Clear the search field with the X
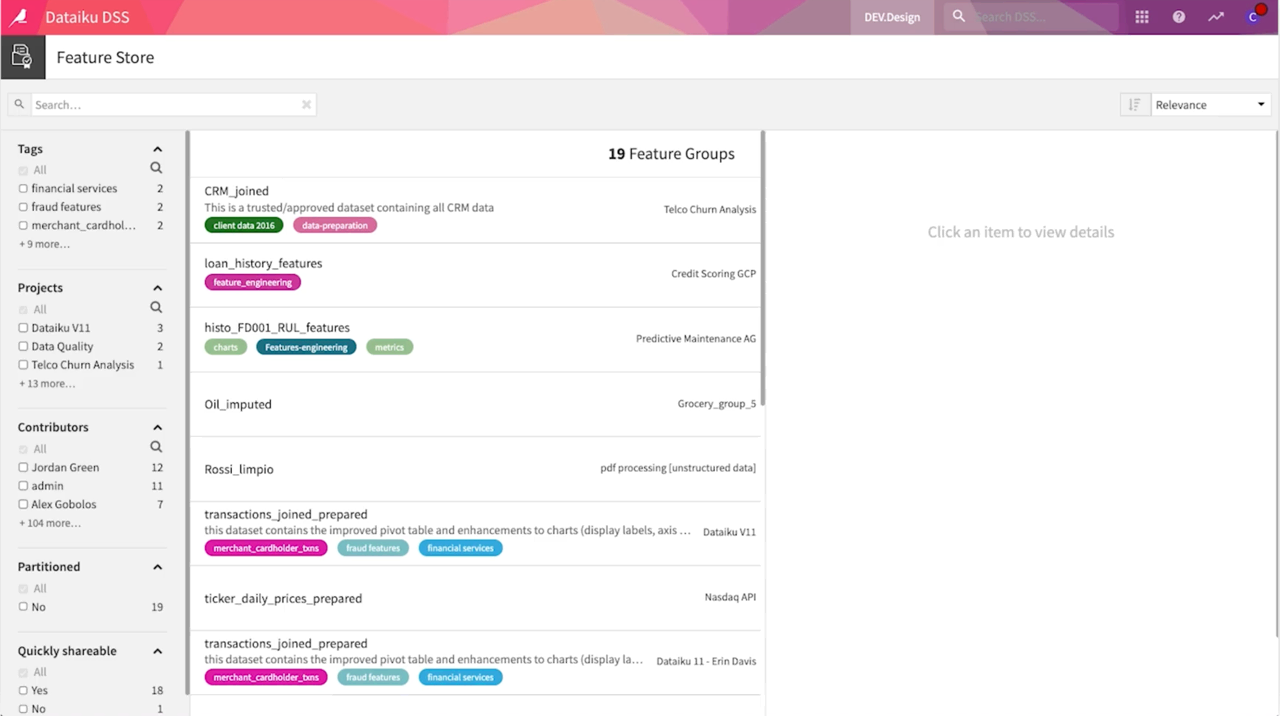Image resolution: width=1280 pixels, height=716 pixels. 306,104
